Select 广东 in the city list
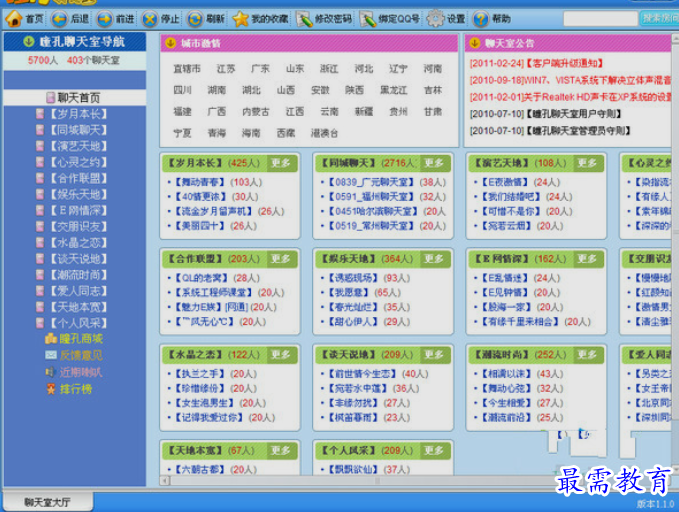The height and width of the screenshot is (512, 679). click(260, 69)
